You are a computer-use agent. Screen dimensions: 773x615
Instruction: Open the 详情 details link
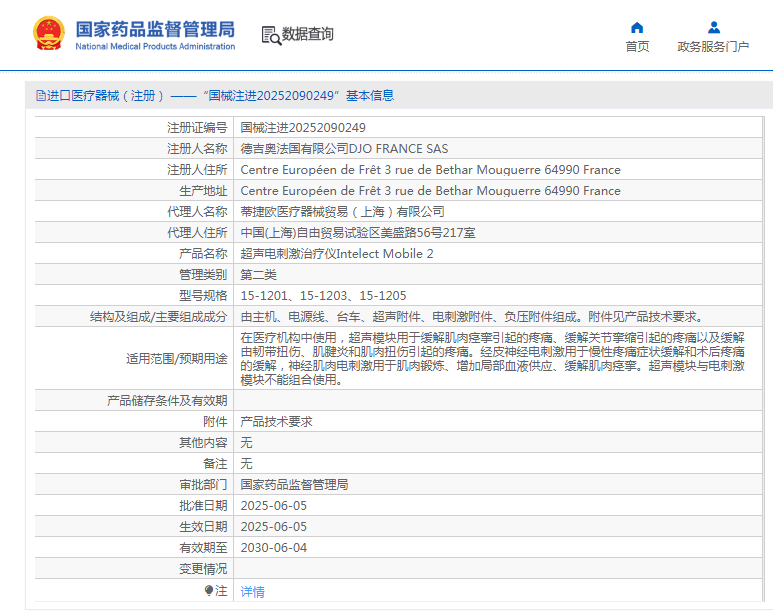click(252, 591)
